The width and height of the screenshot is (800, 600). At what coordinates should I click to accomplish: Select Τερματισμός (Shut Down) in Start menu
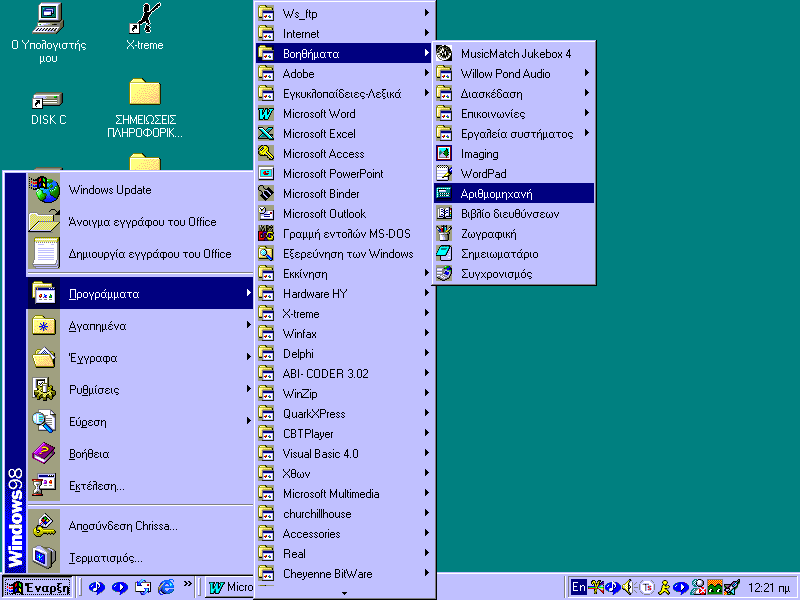[x=105, y=557]
